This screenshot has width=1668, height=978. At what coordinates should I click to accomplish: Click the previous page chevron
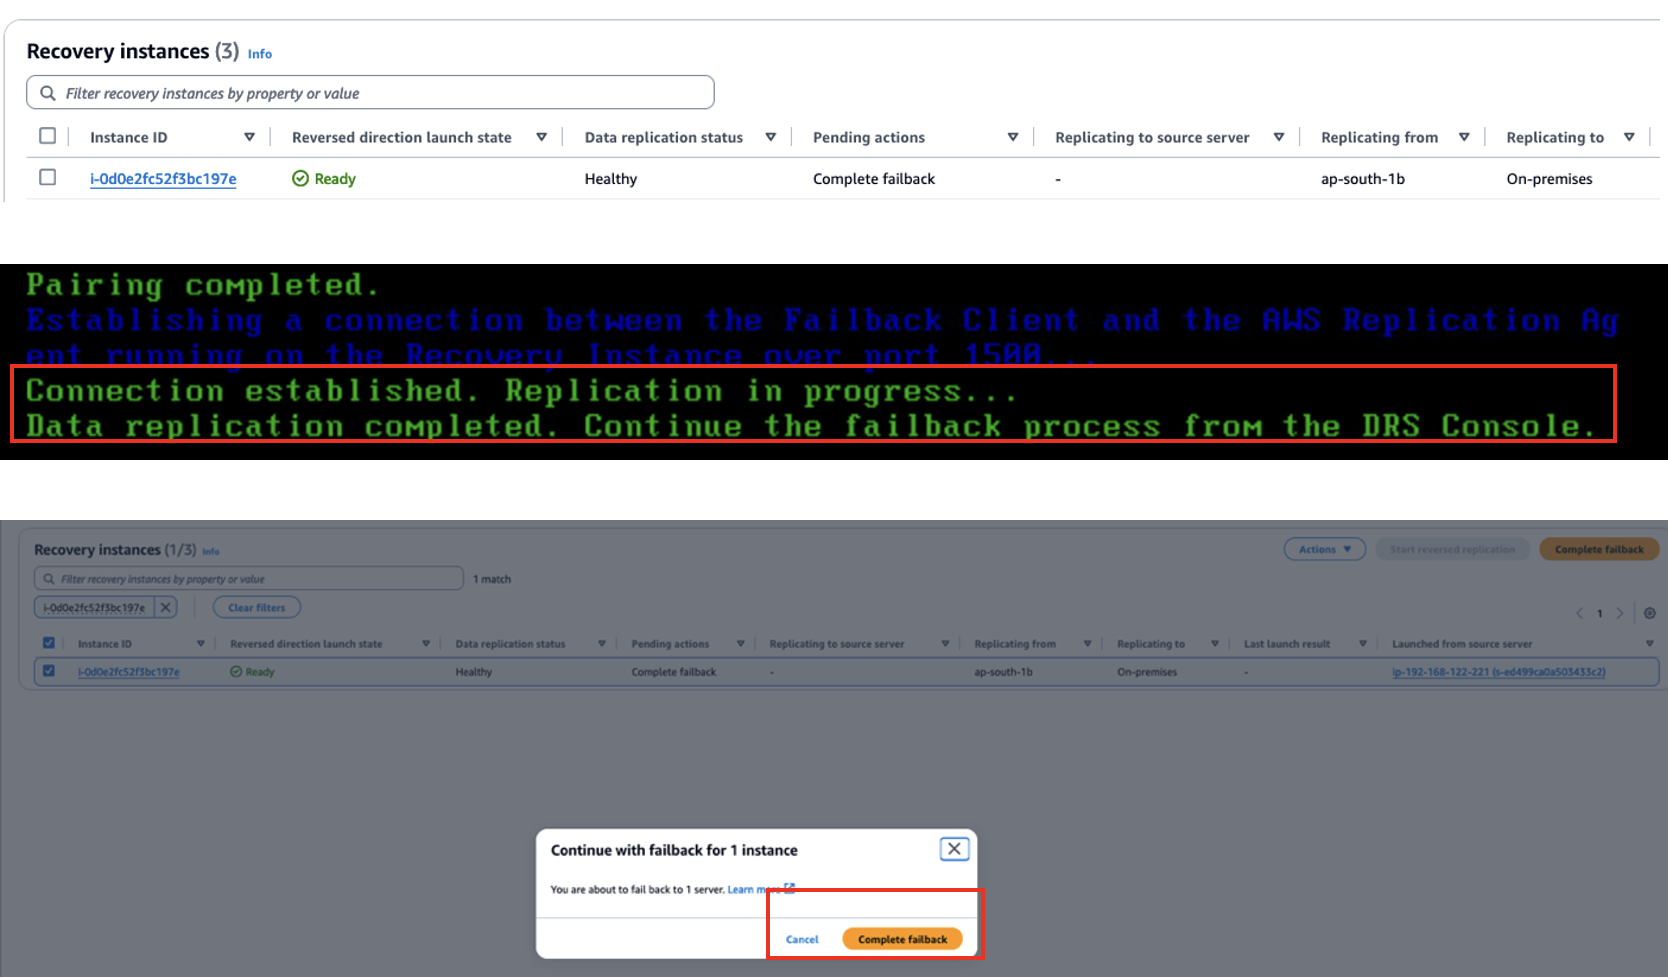1579,613
